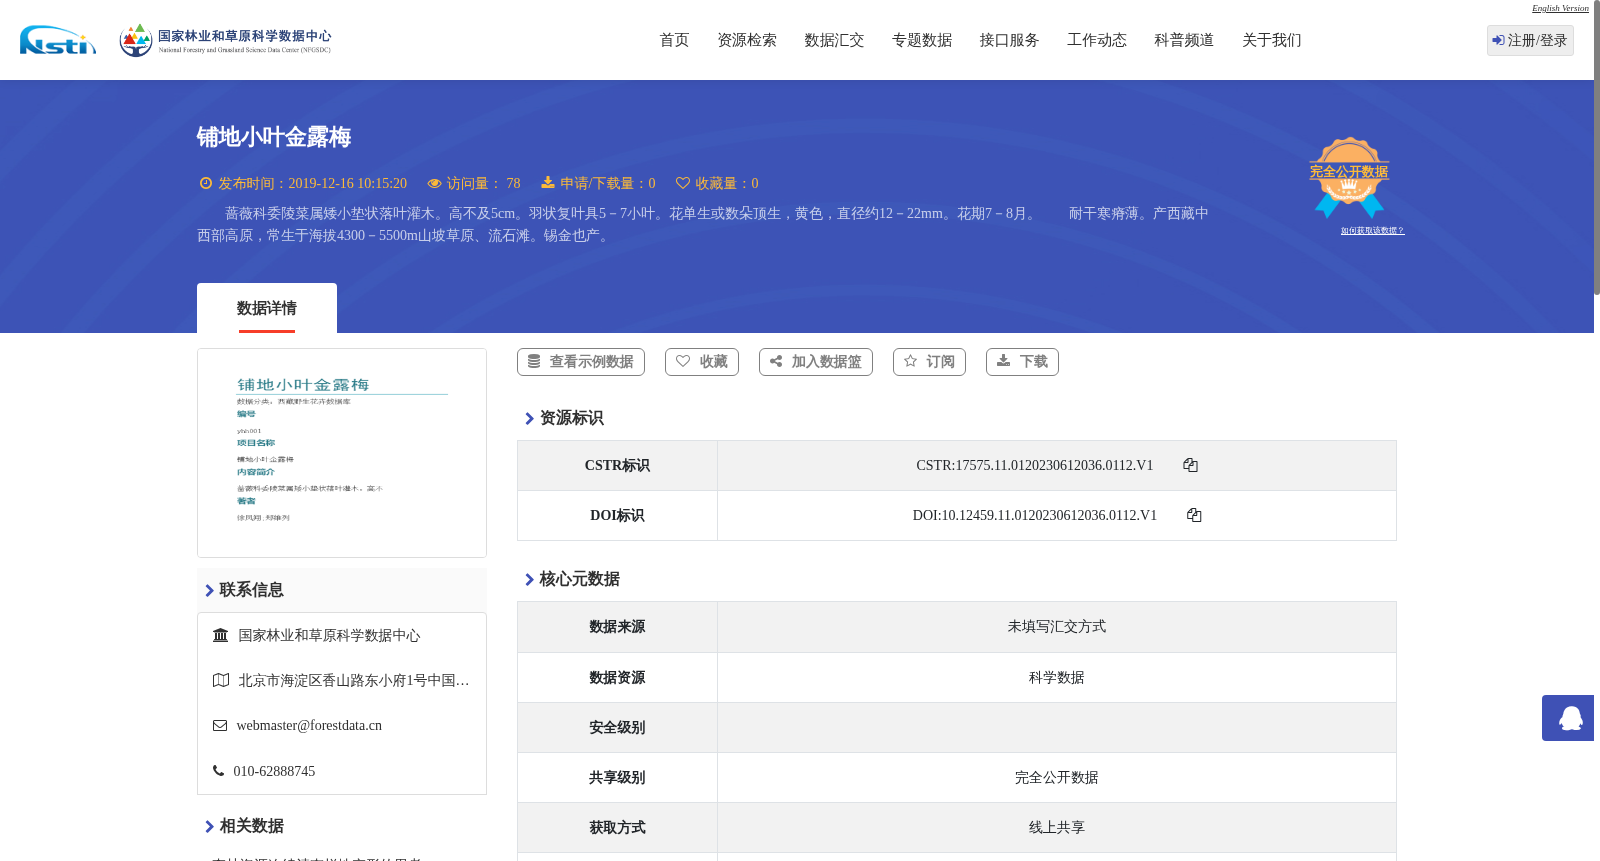Click the map icon beside the address
1600x861 pixels.
pos(221,680)
